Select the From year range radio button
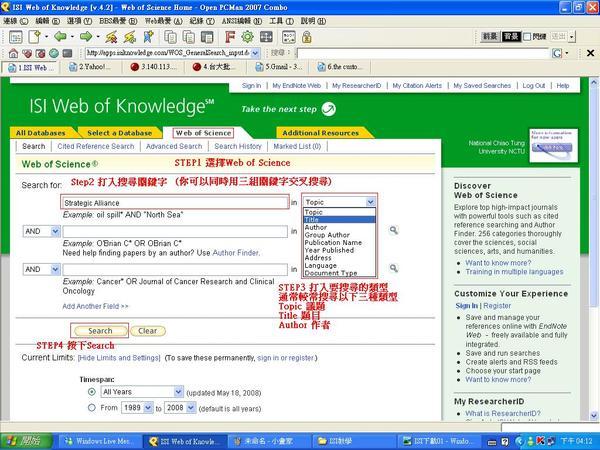The image size is (600, 450). click(92, 408)
